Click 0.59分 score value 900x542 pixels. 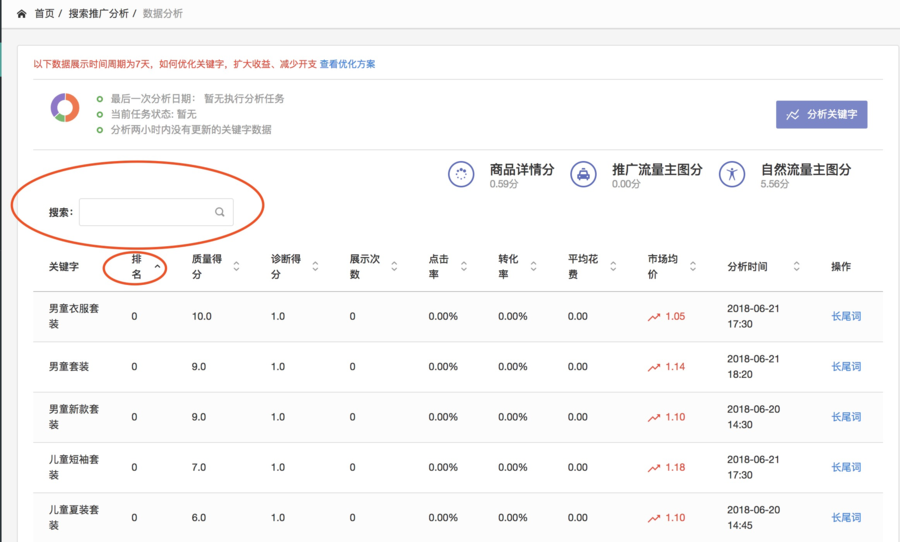tap(504, 184)
